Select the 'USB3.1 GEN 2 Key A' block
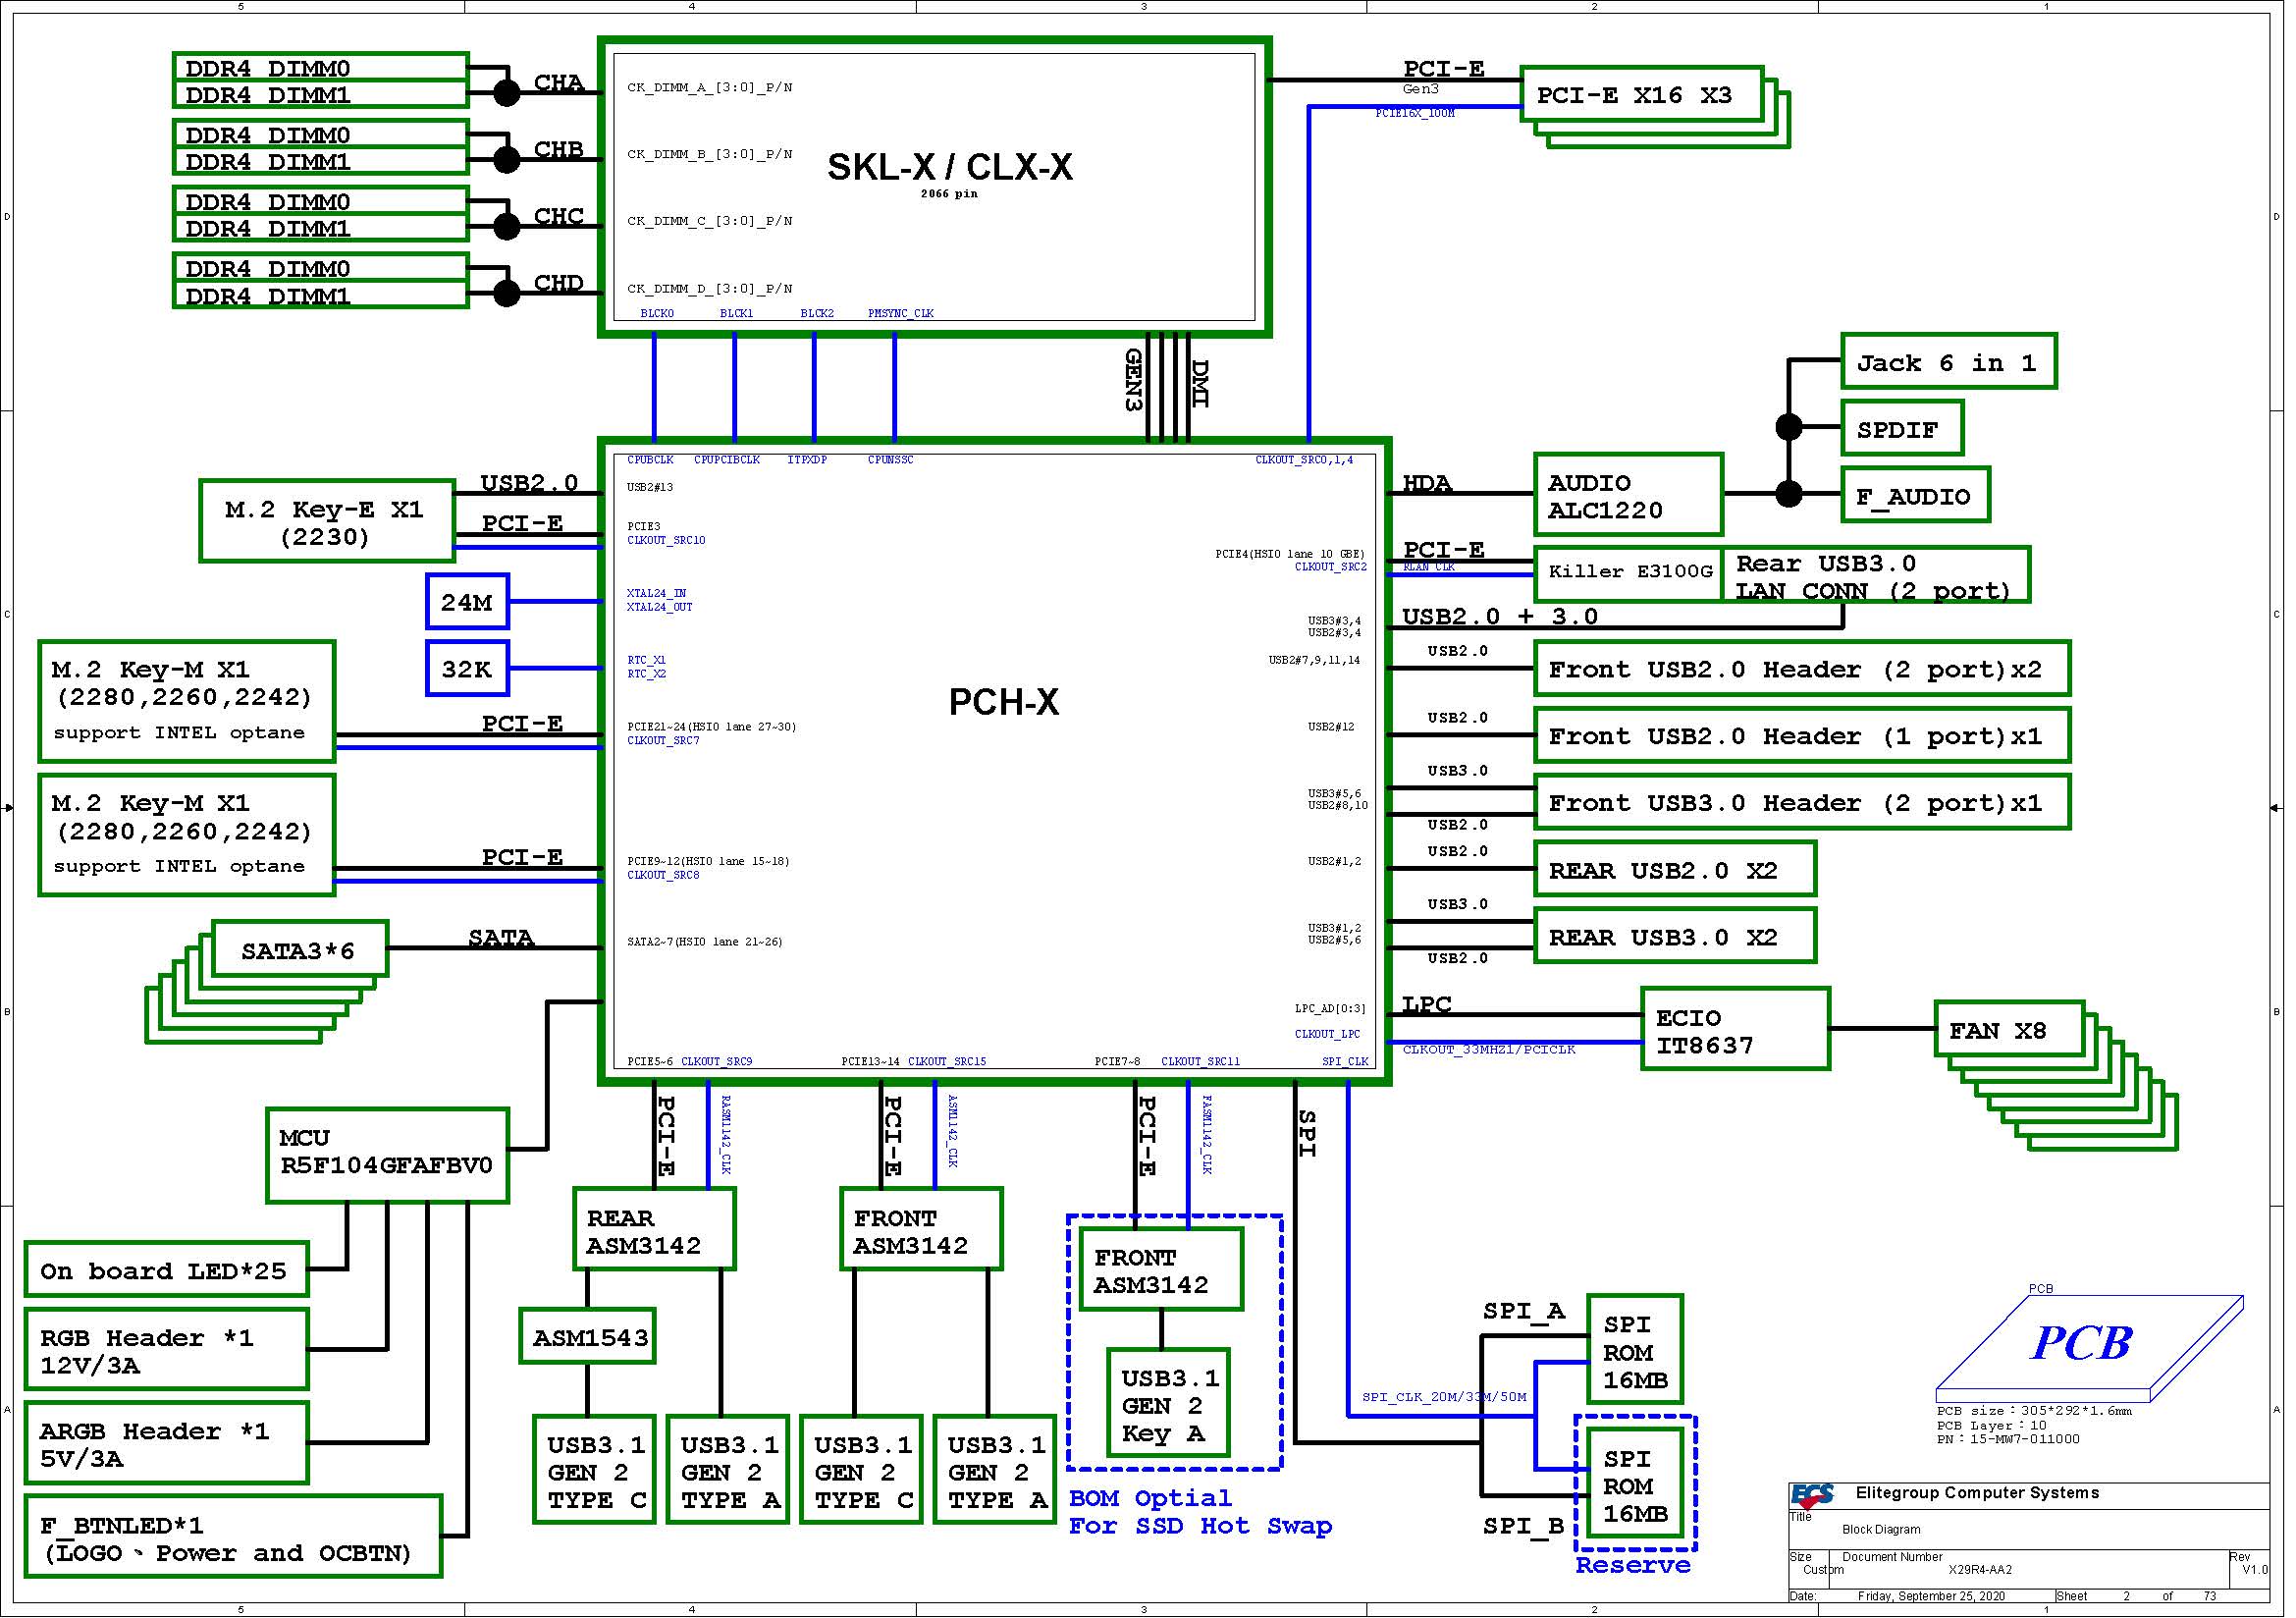The image size is (2296, 1618). [1169, 1405]
